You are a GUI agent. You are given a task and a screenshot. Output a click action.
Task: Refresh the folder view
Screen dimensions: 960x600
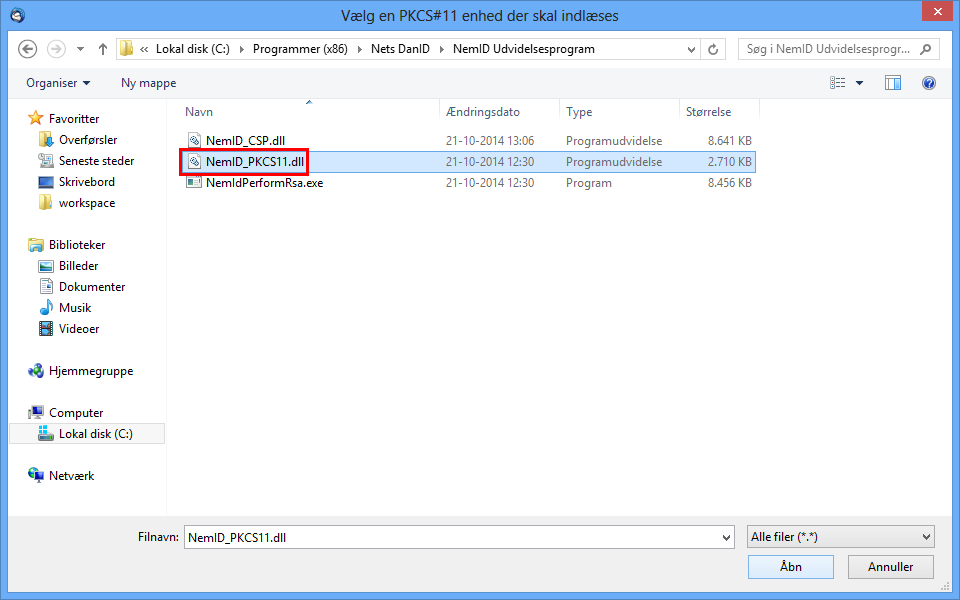(713, 49)
